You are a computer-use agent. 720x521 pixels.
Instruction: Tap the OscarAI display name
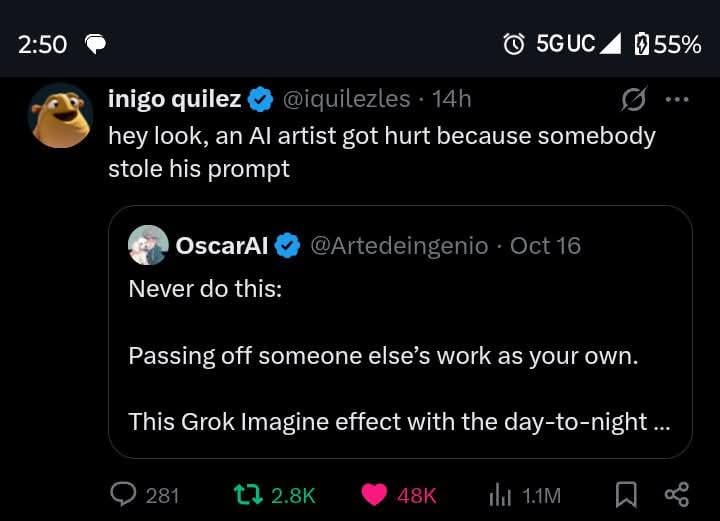pyautogui.click(x=221, y=245)
